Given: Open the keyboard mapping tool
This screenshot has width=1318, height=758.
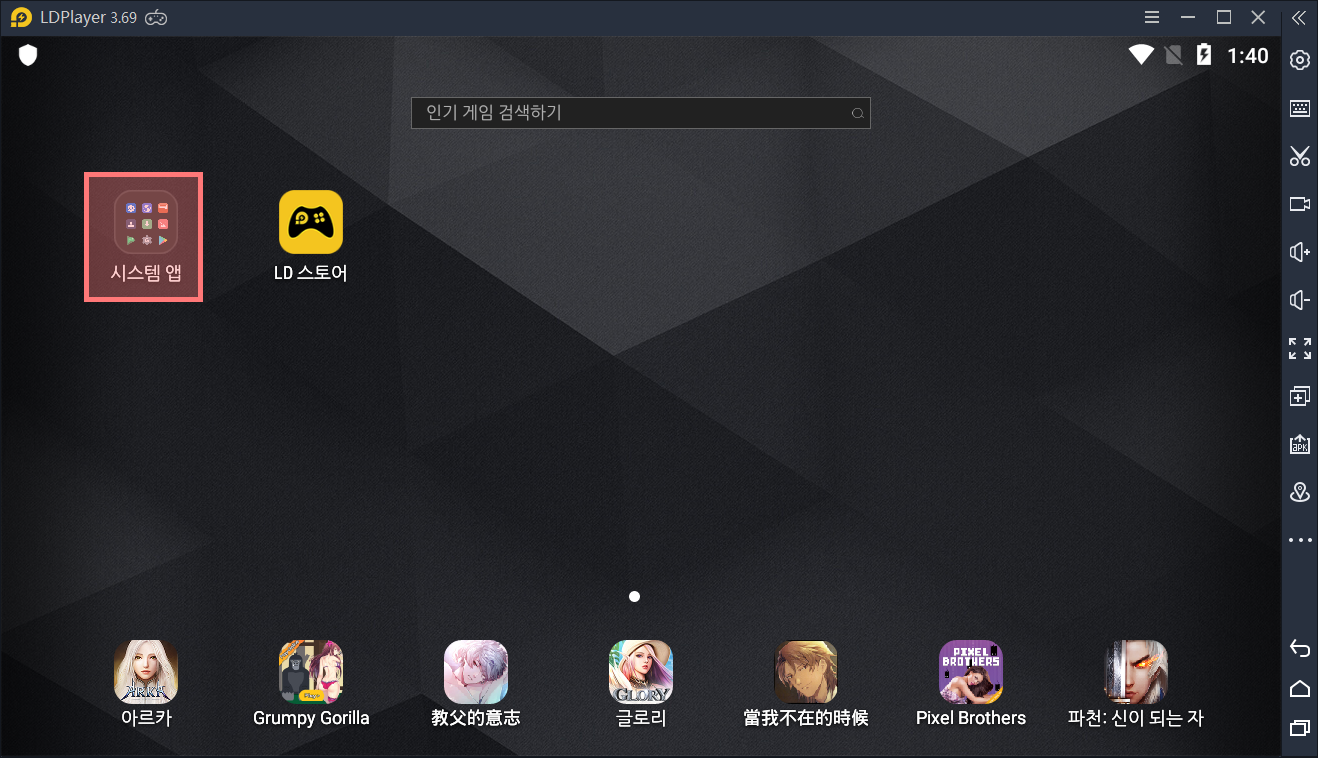Looking at the screenshot, I should (1300, 108).
